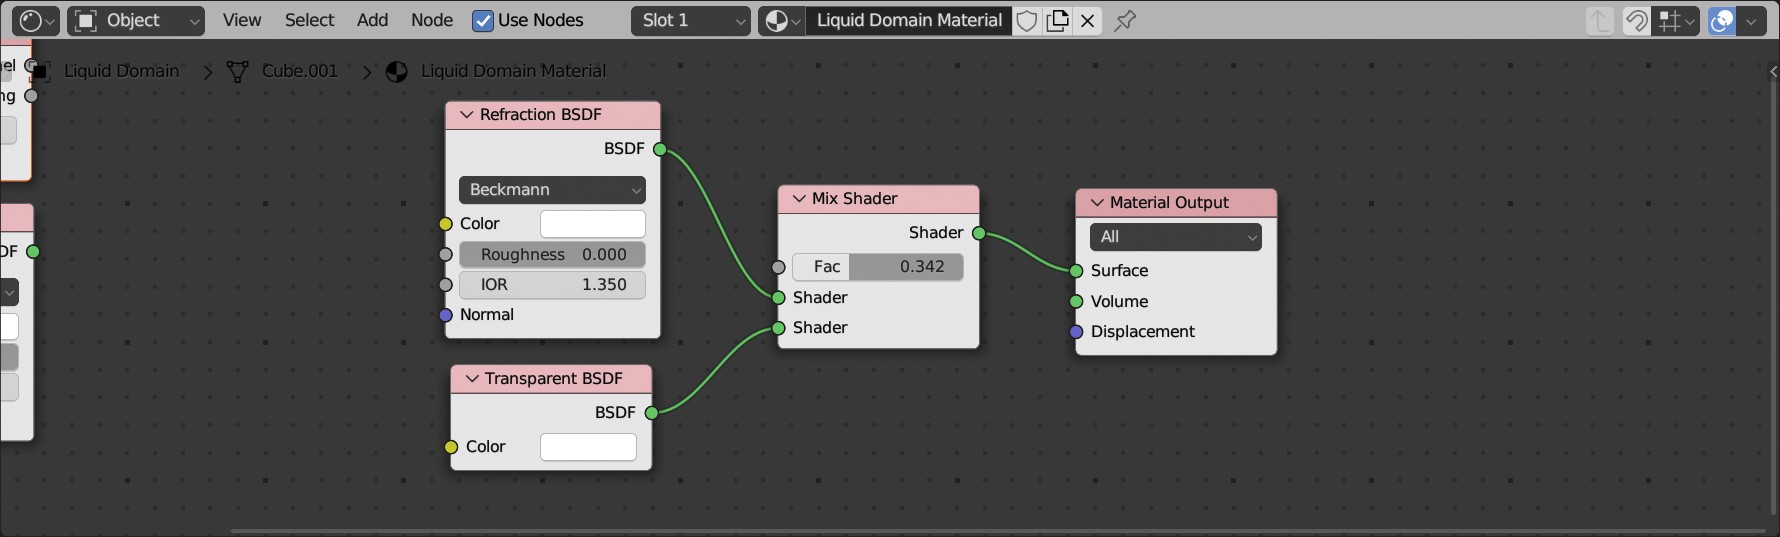Click the second Shader input socket on Mix Shader

779,328
